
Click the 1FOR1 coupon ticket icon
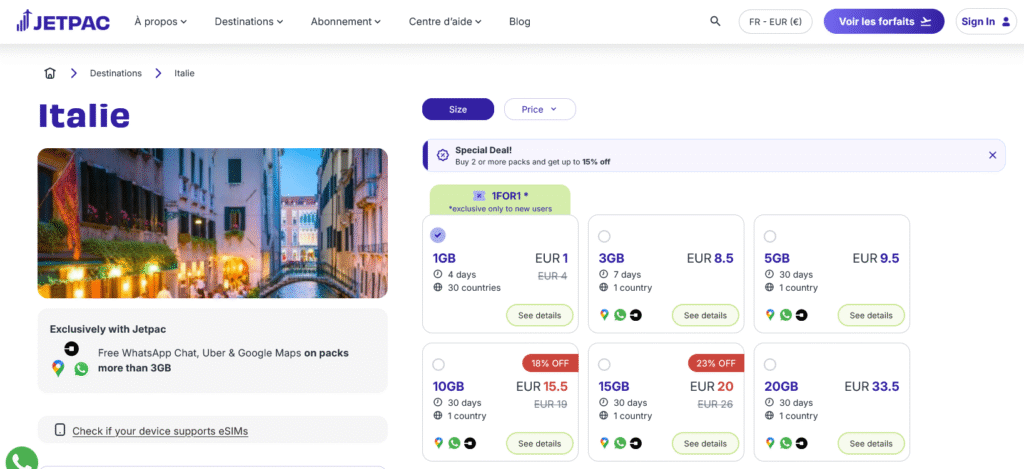click(479, 195)
